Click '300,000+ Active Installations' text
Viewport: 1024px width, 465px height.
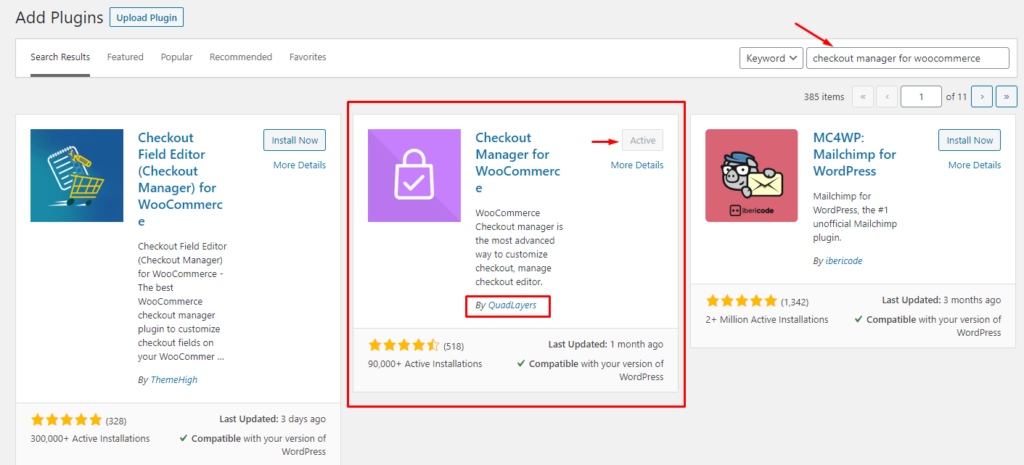[x=90, y=438]
